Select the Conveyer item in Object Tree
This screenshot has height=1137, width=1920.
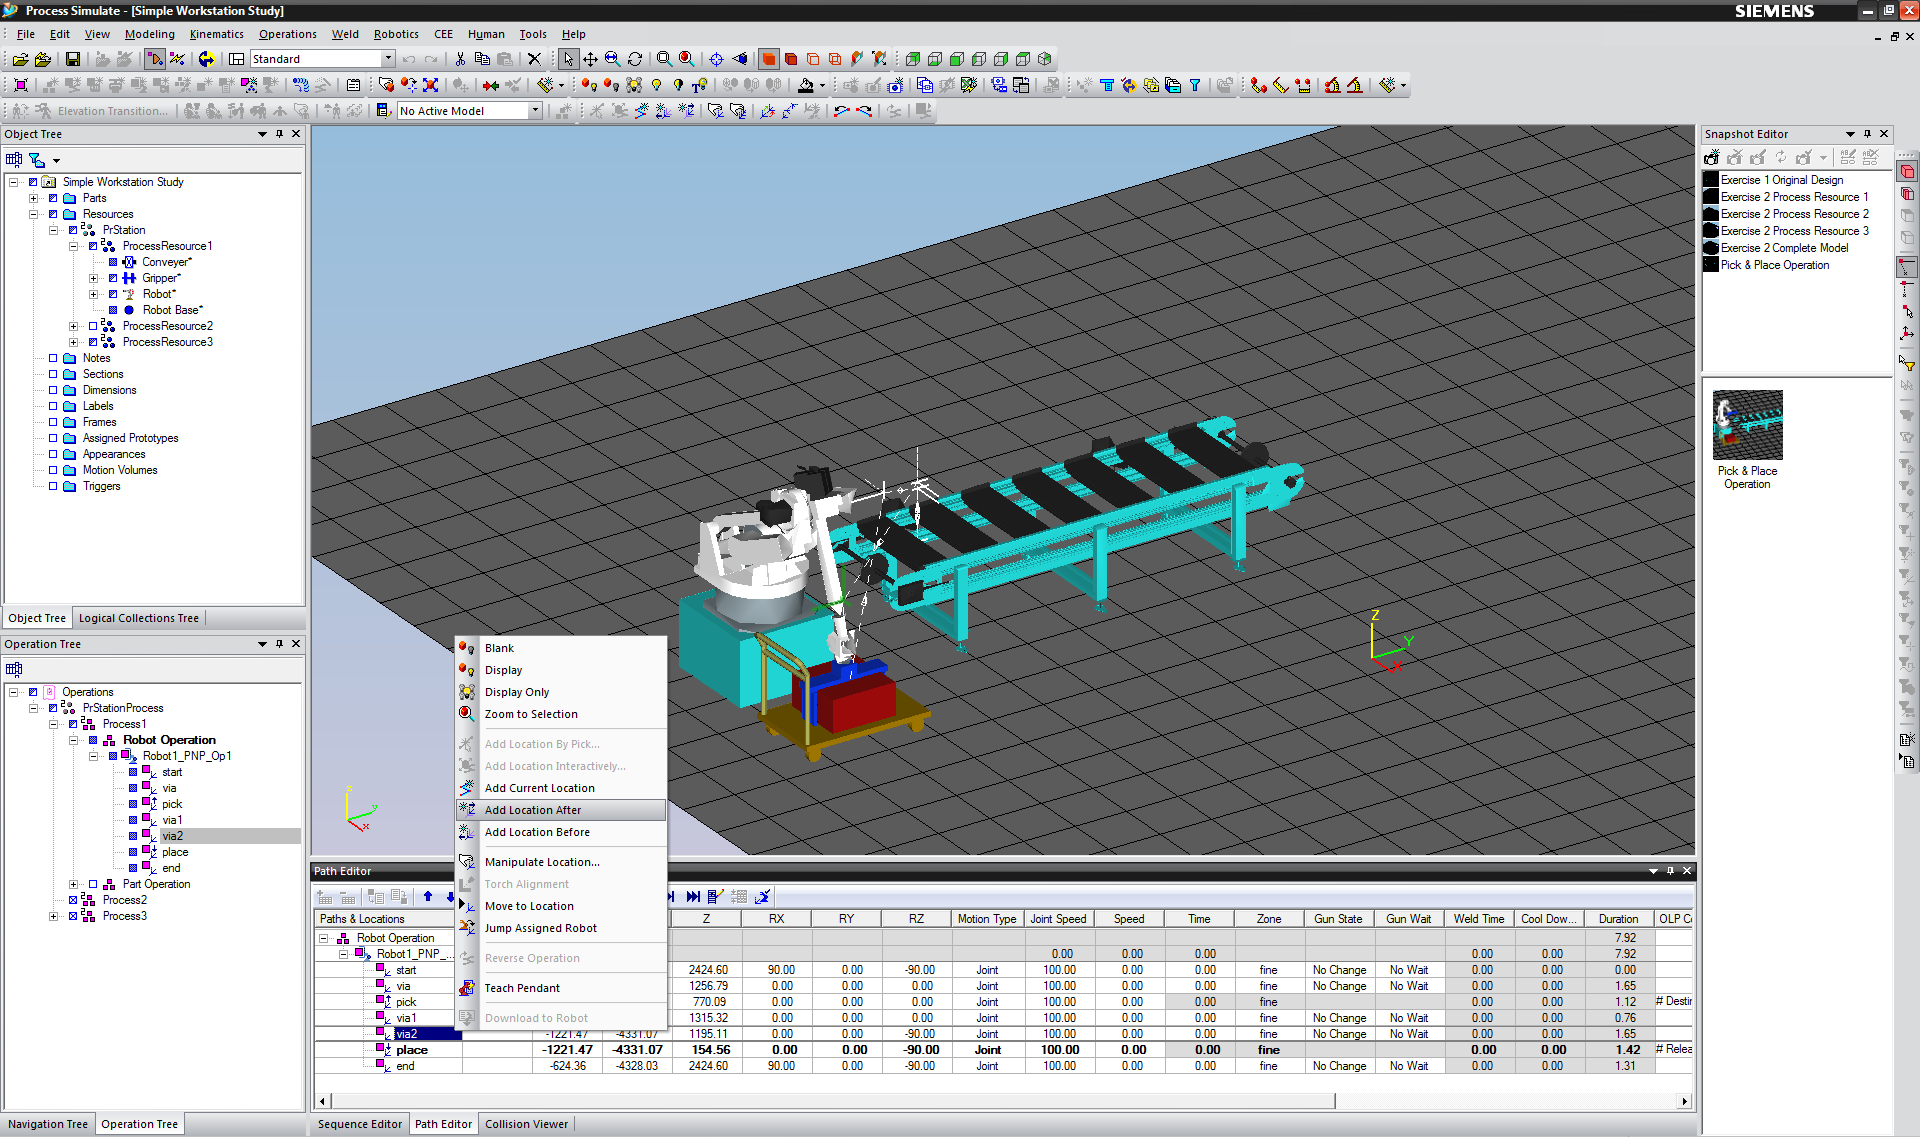[166, 262]
